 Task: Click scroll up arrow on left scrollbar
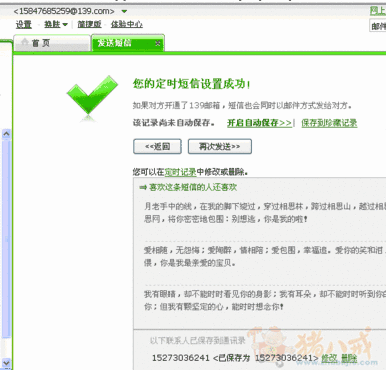6,134
